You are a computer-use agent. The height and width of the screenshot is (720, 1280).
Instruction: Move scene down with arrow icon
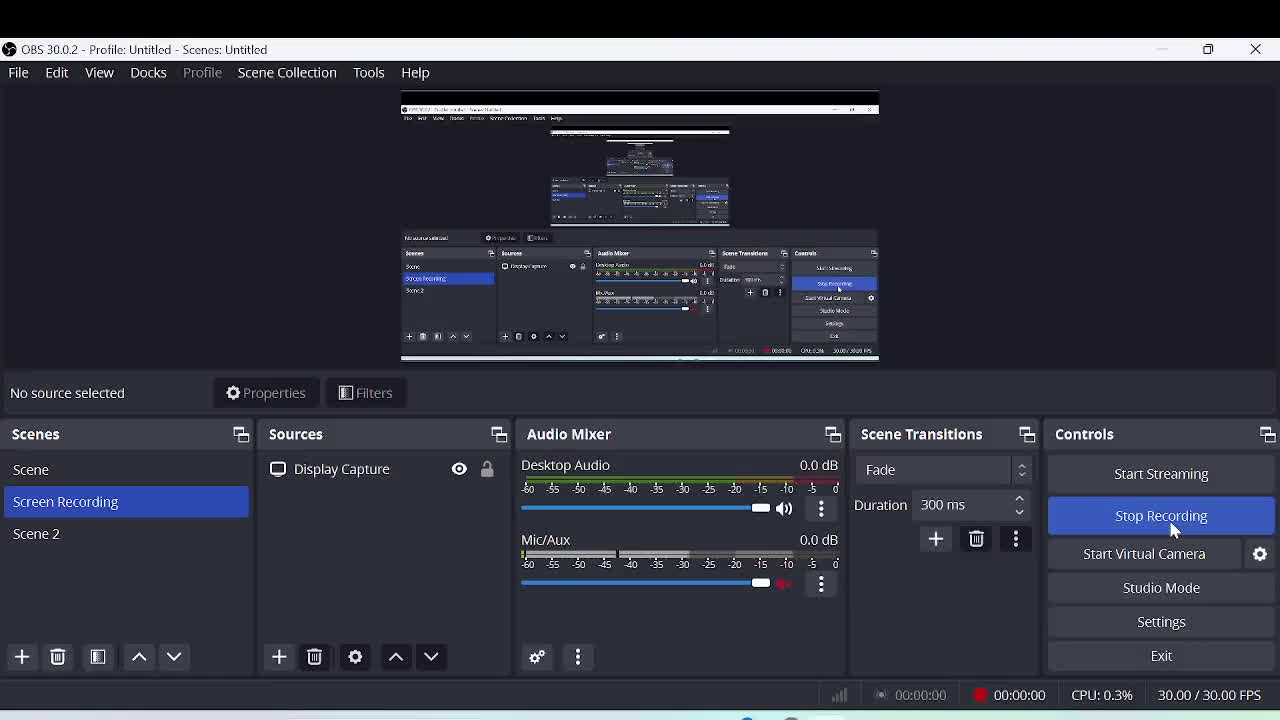coord(174,657)
